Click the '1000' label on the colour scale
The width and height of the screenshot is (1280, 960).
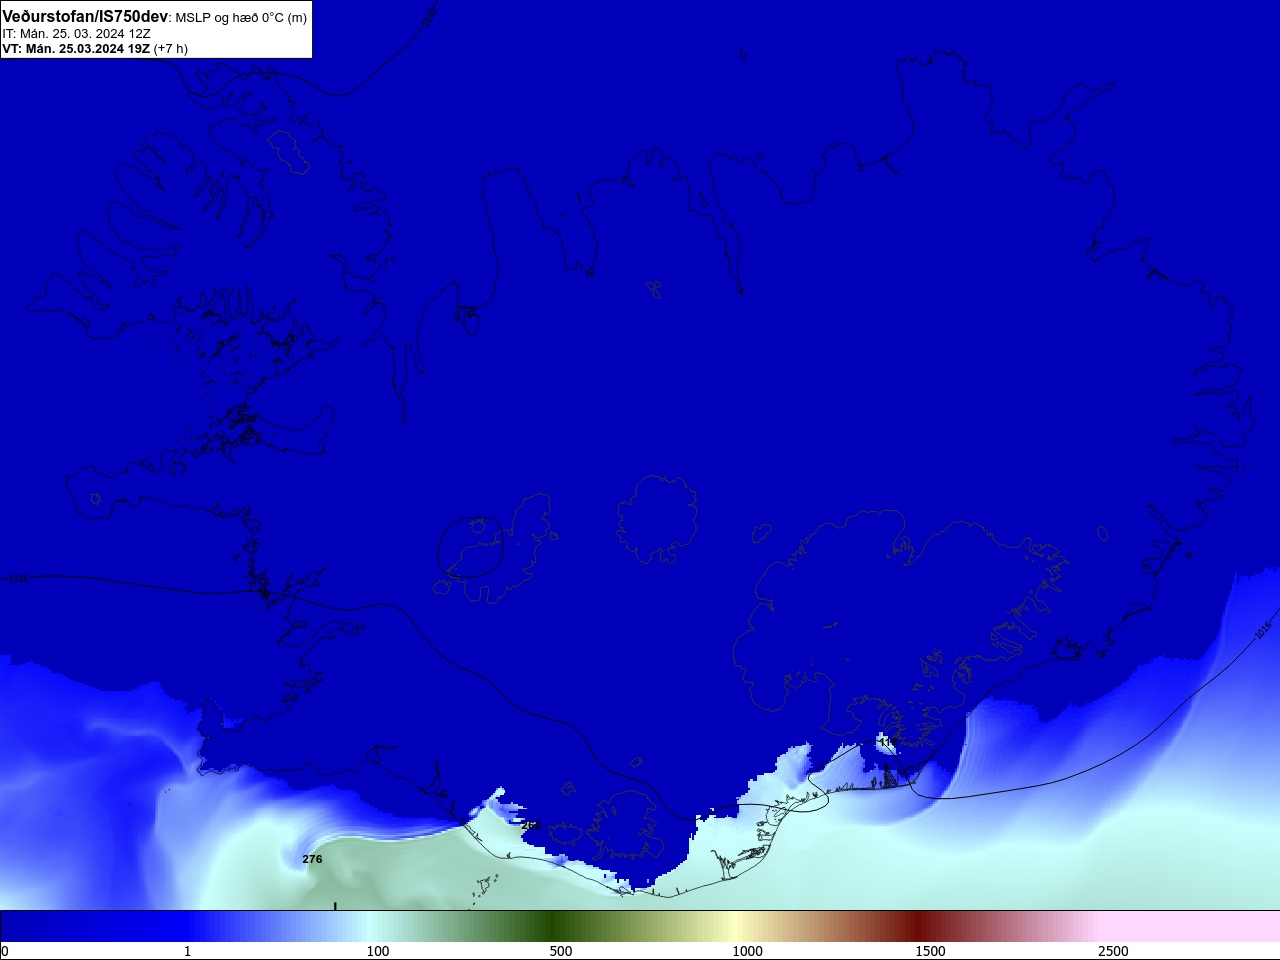pyautogui.click(x=747, y=951)
